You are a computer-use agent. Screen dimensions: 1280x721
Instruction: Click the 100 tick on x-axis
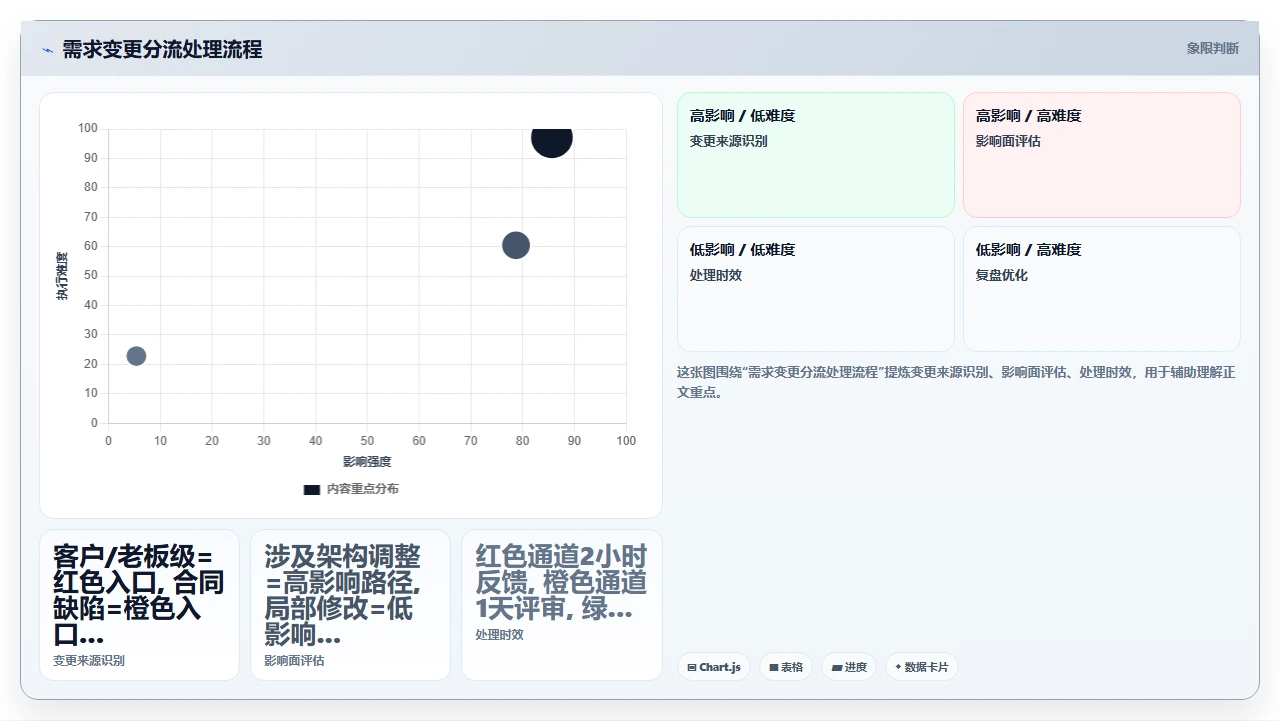(x=626, y=441)
